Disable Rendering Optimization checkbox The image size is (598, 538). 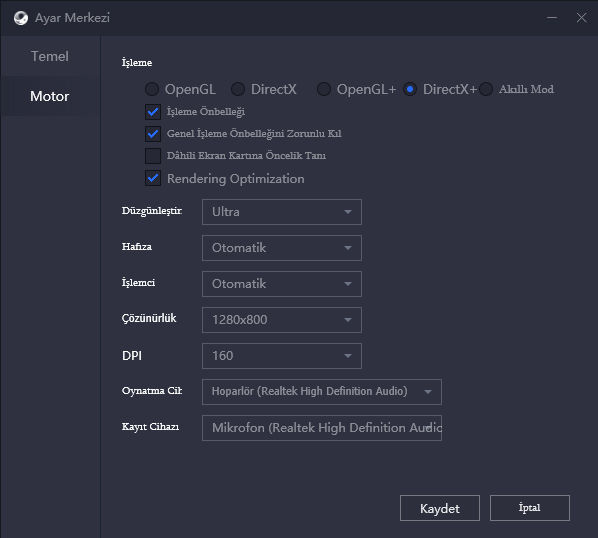coord(153,178)
